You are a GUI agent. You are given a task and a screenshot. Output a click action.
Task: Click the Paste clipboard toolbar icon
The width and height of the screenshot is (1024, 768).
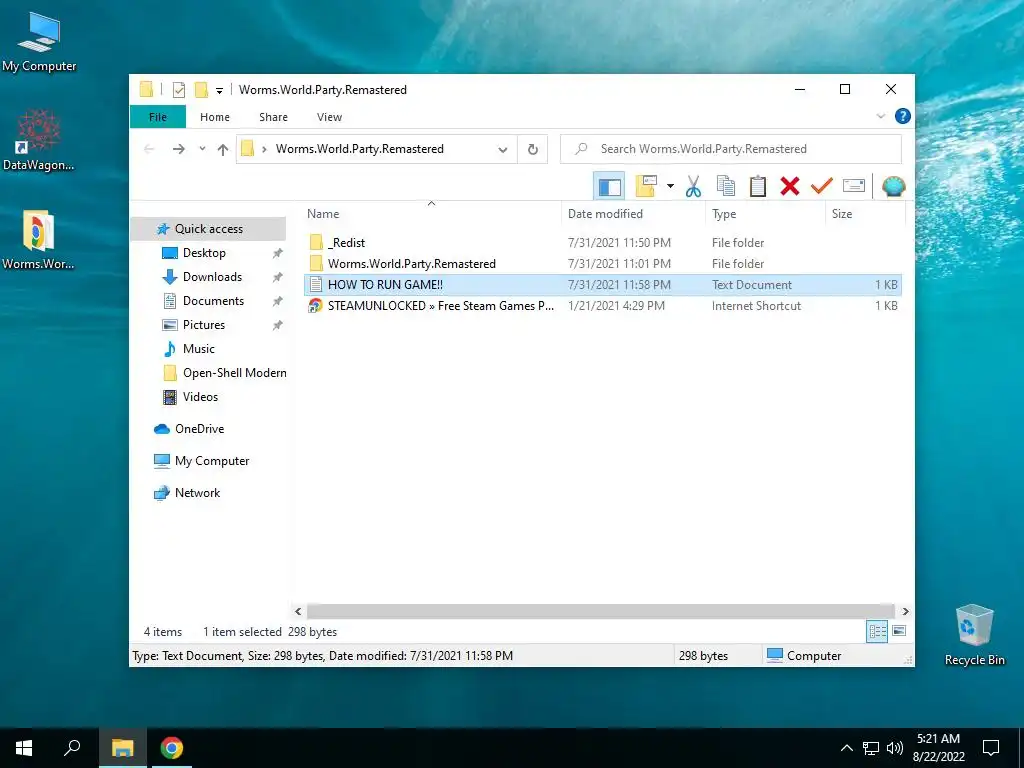coord(758,186)
